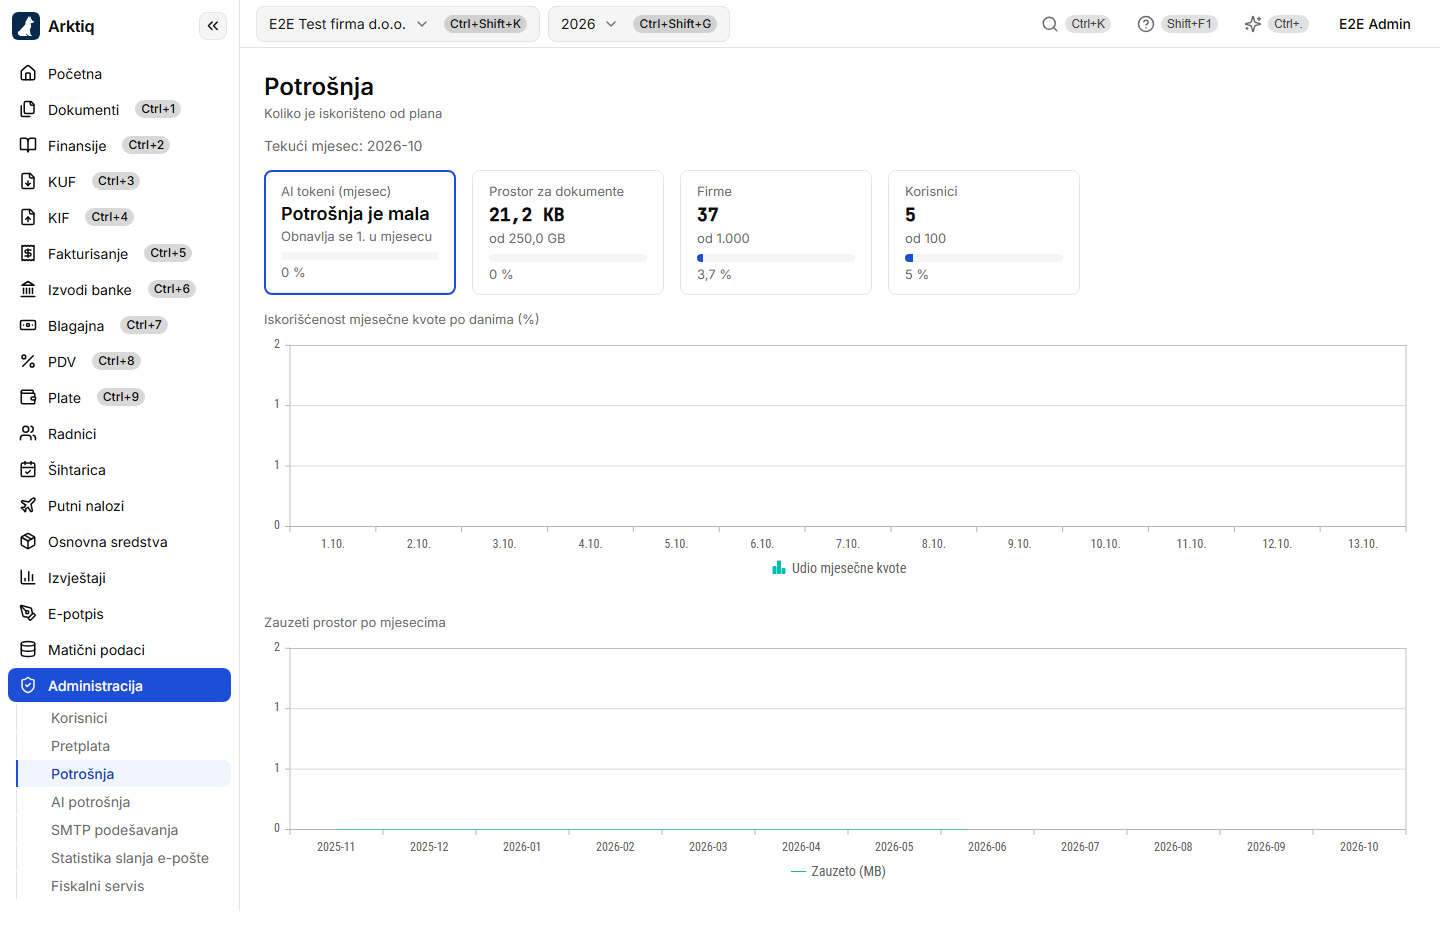
Task: Click the Arktiq logo icon
Action: (x=26, y=26)
